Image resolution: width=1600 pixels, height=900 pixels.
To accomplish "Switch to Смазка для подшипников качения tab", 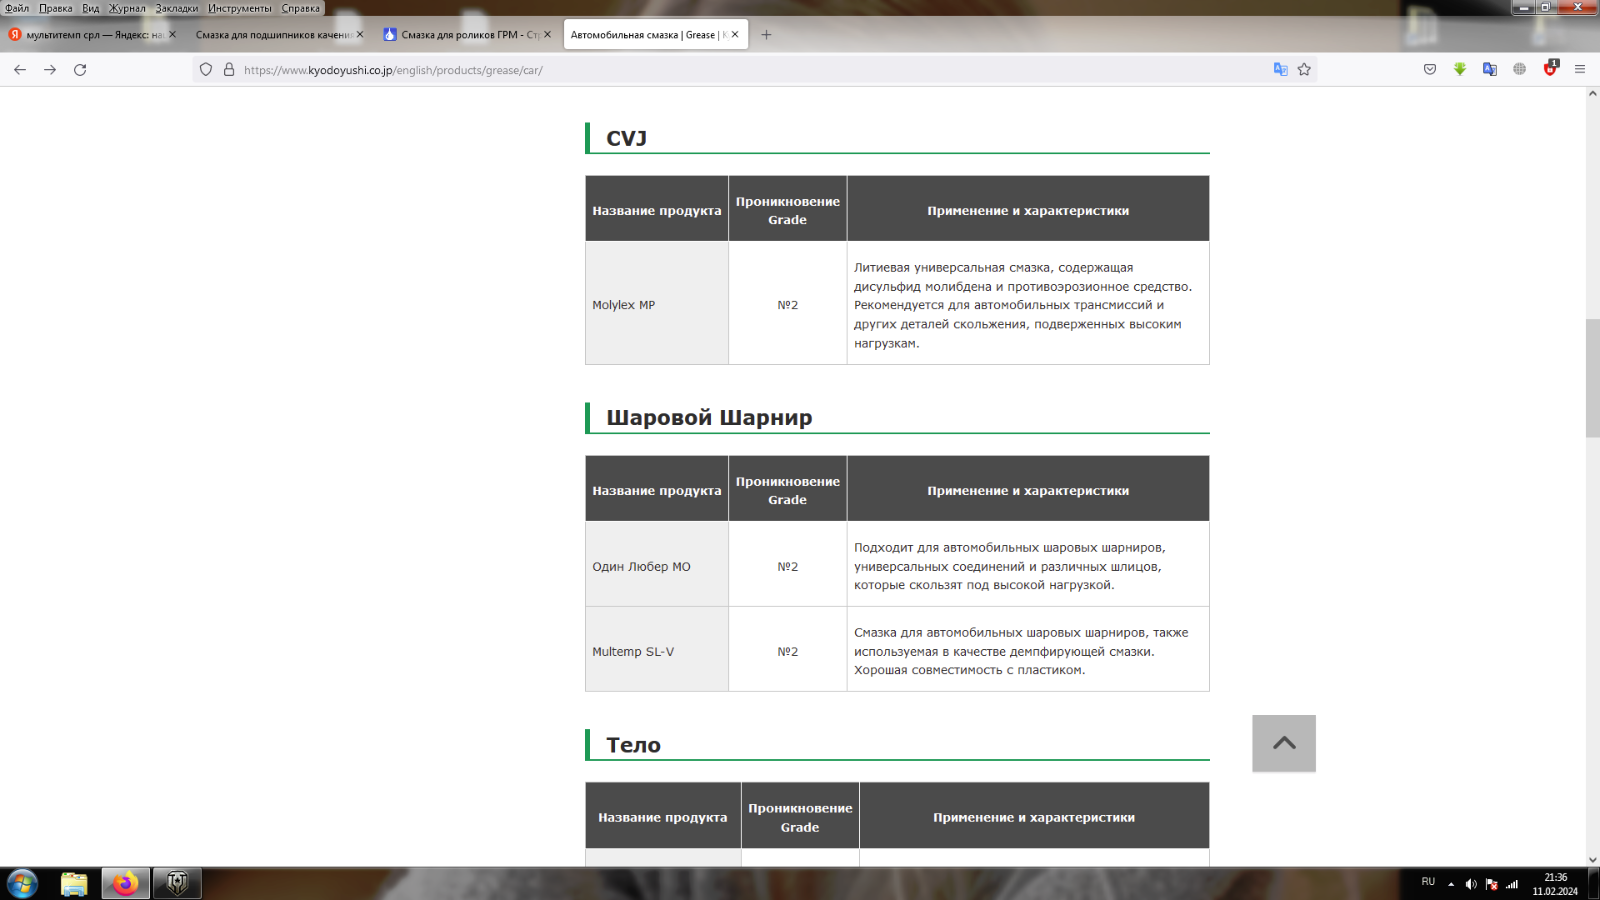I will click(280, 35).
